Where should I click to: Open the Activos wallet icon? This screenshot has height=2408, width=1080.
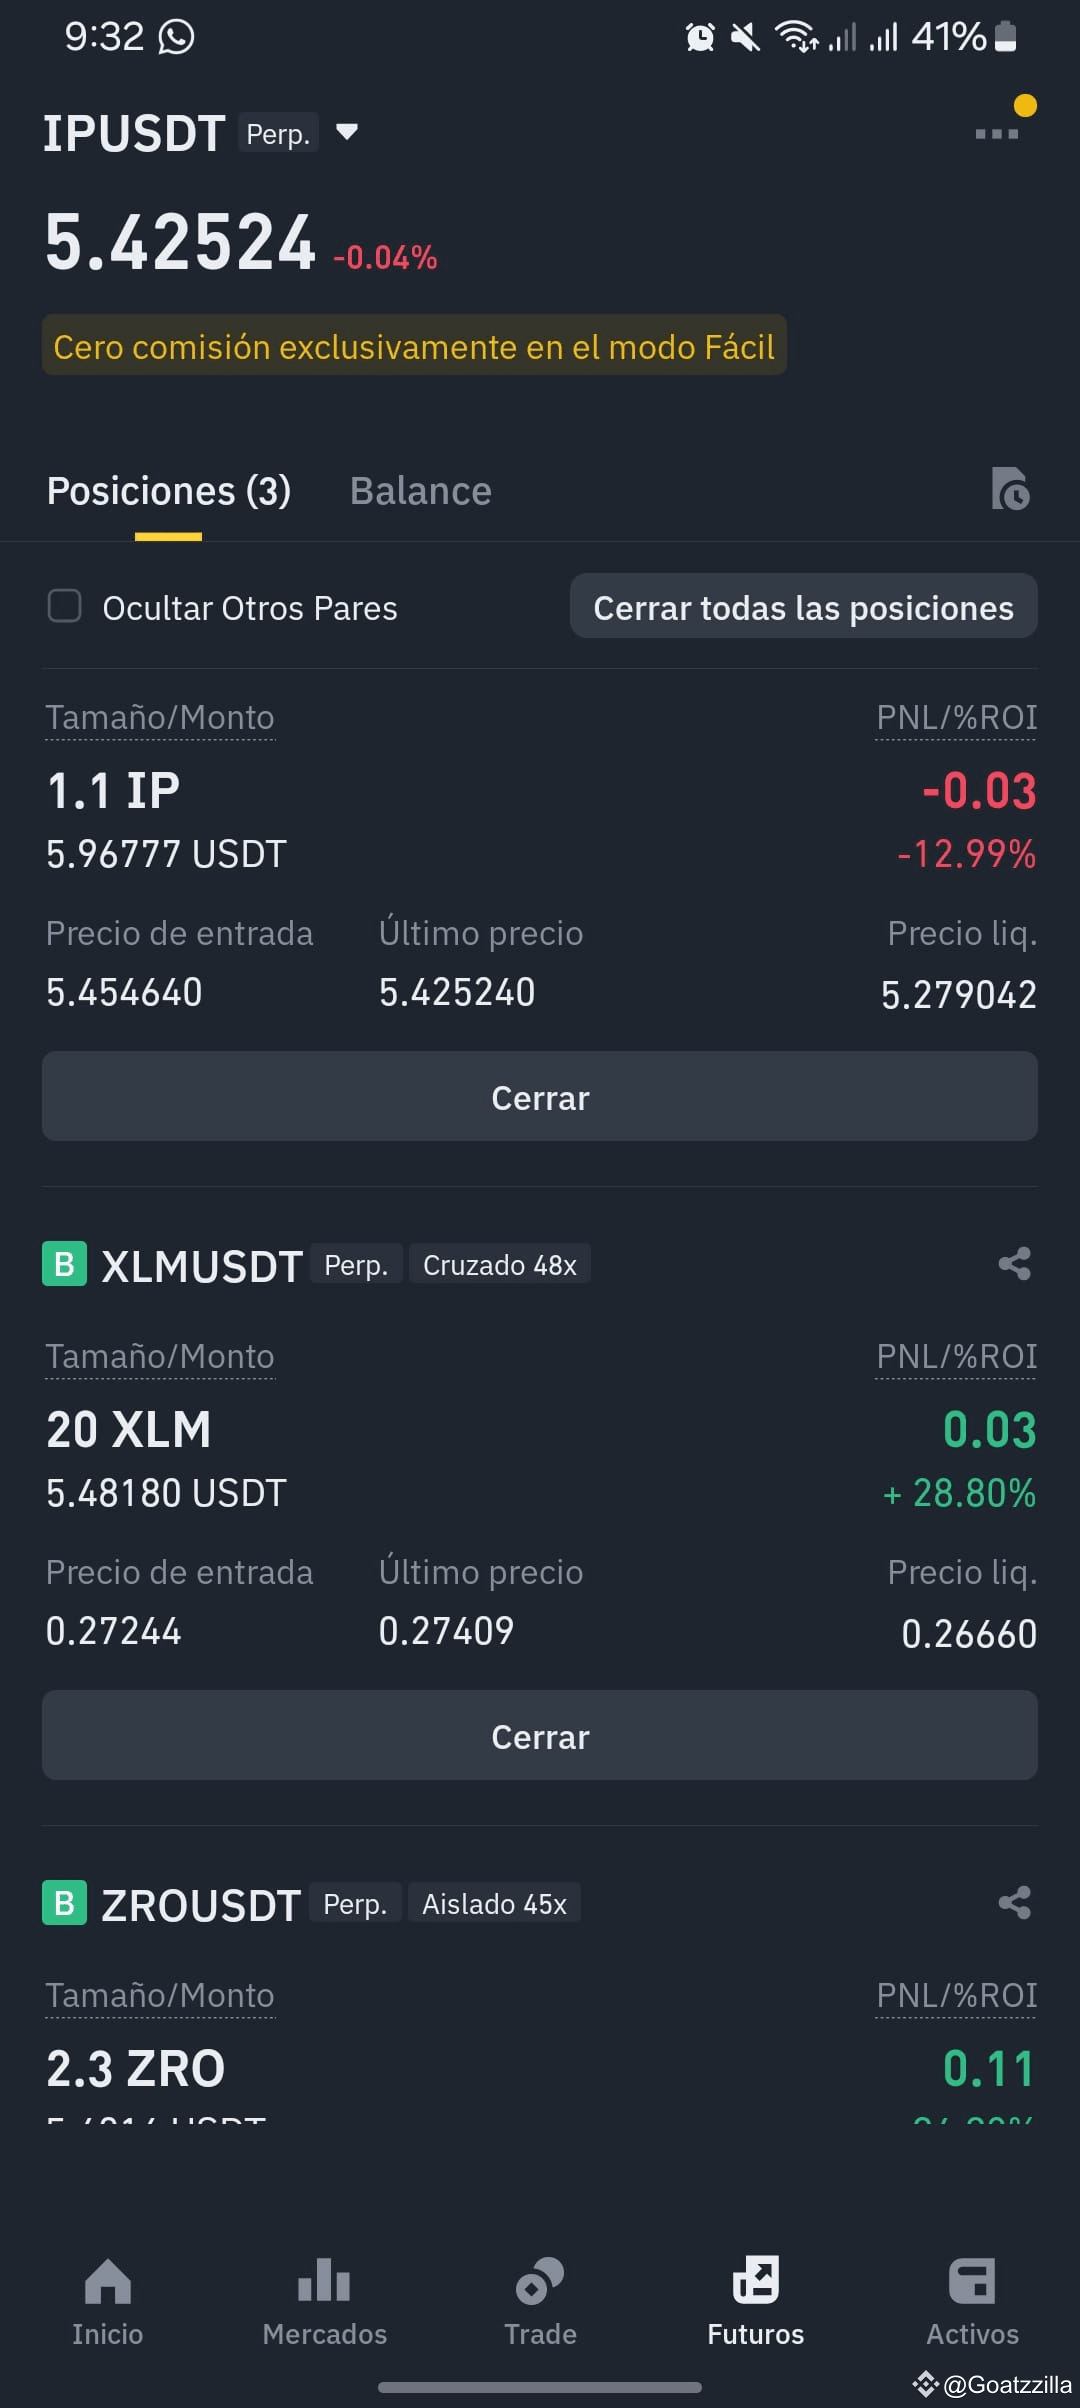point(972,2281)
